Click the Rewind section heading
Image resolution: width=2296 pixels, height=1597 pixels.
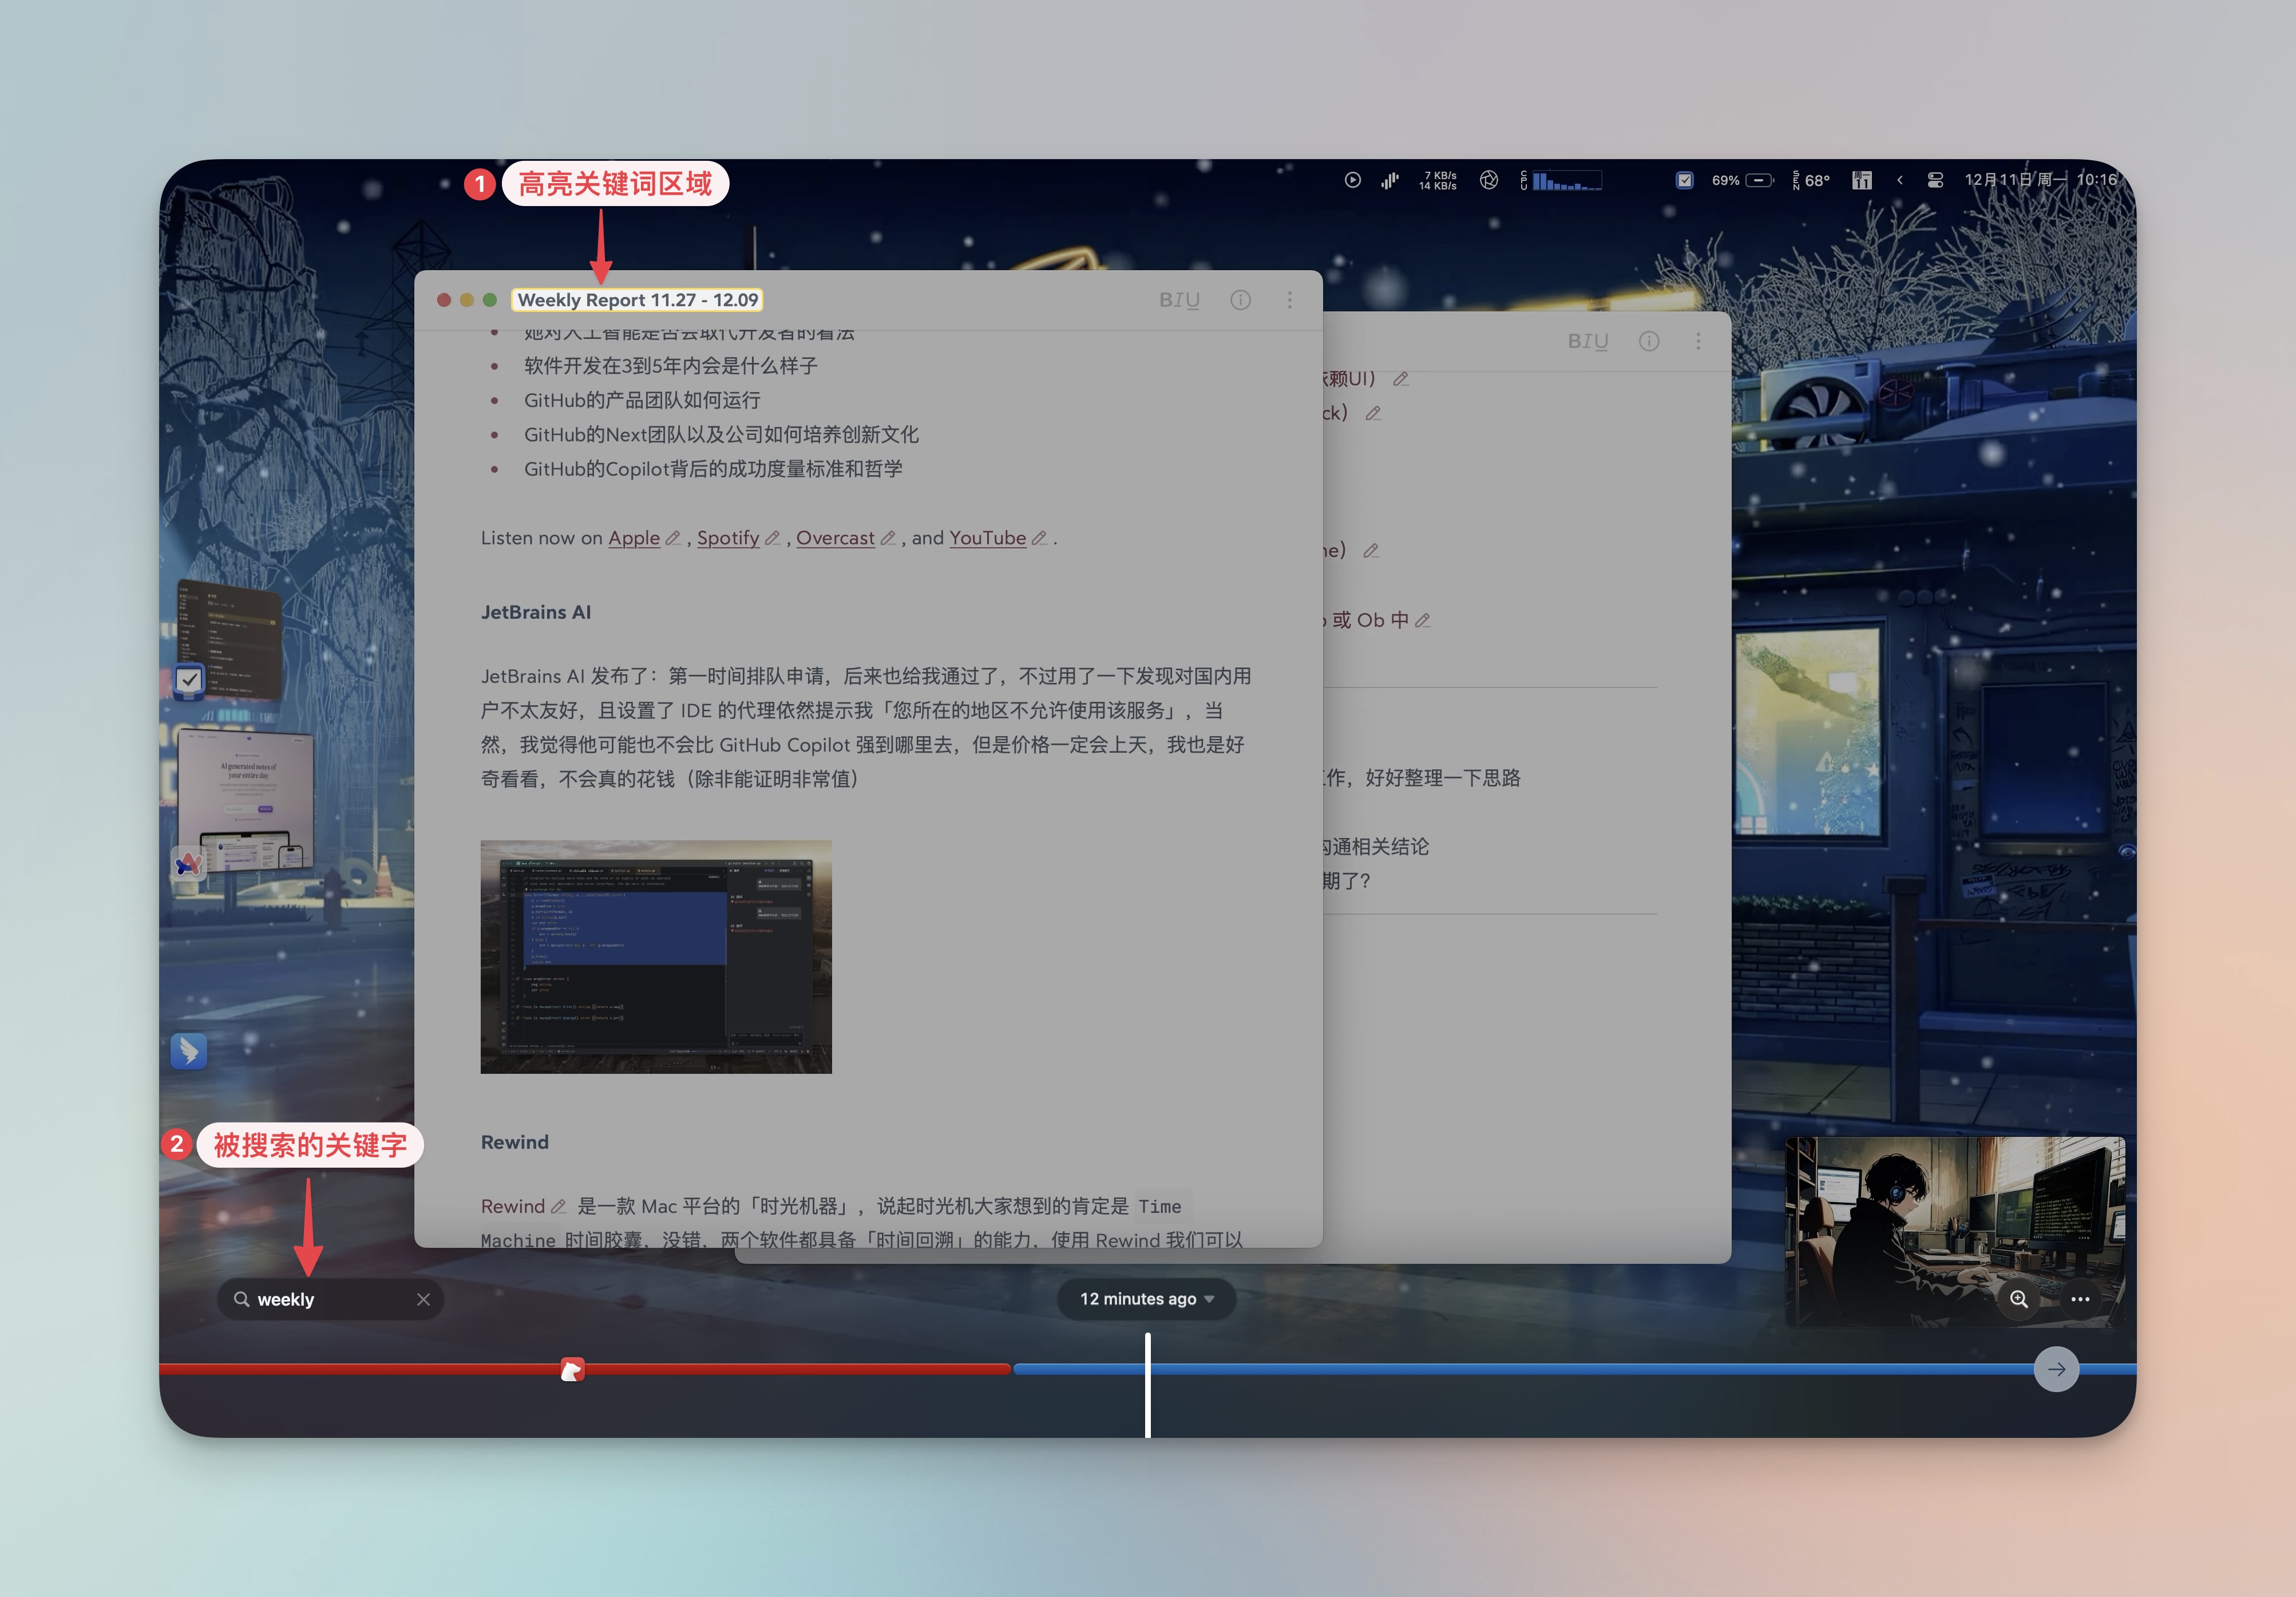(x=515, y=1142)
